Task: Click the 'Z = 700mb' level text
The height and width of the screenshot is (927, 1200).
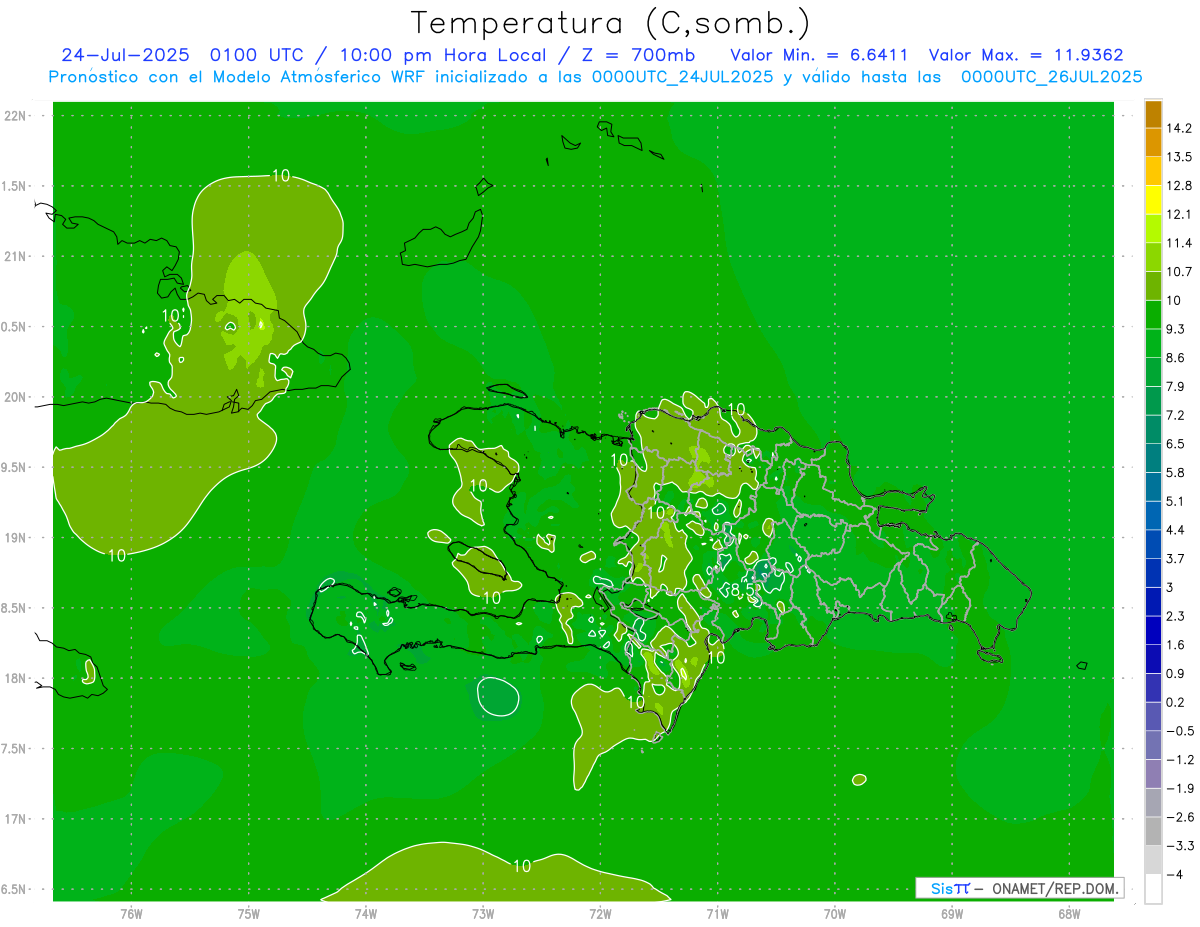Action: tap(637, 54)
